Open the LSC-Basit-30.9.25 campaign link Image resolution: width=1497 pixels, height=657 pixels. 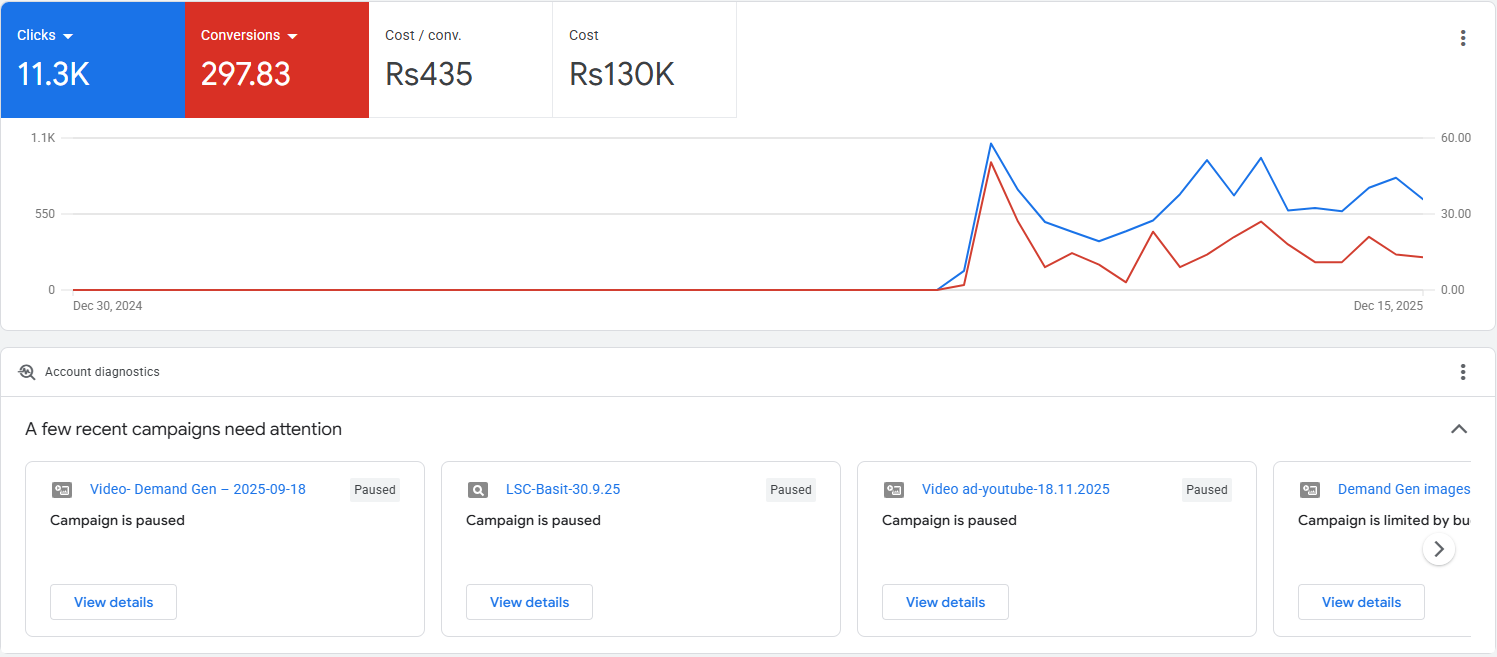(x=563, y=489)
